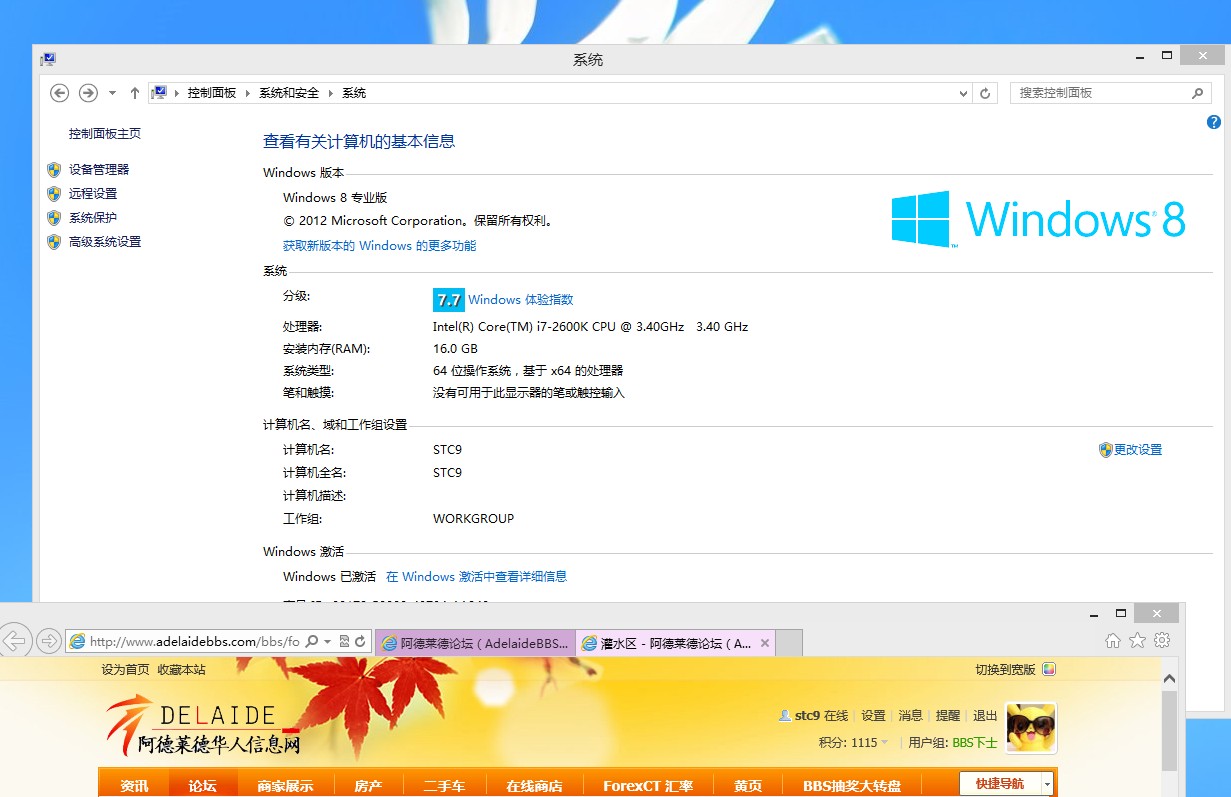Open the Windows 体验指数 link

(520, 300)
